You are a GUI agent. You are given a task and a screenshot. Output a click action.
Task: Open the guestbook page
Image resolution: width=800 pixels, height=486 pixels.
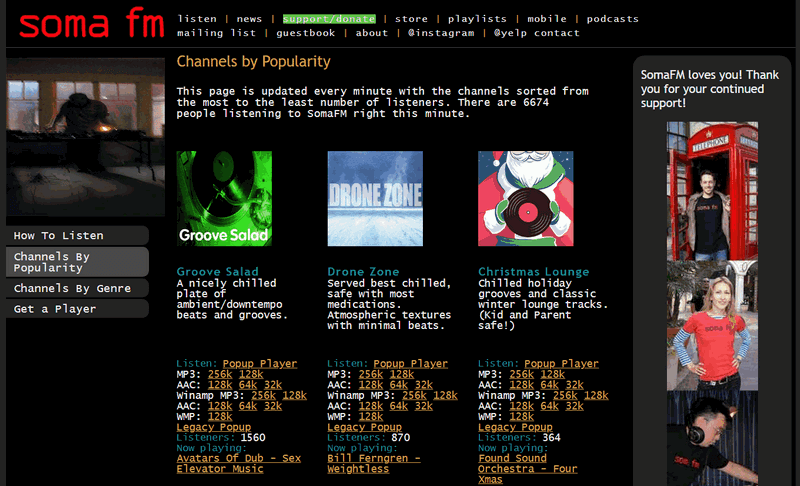pos(306,33)
